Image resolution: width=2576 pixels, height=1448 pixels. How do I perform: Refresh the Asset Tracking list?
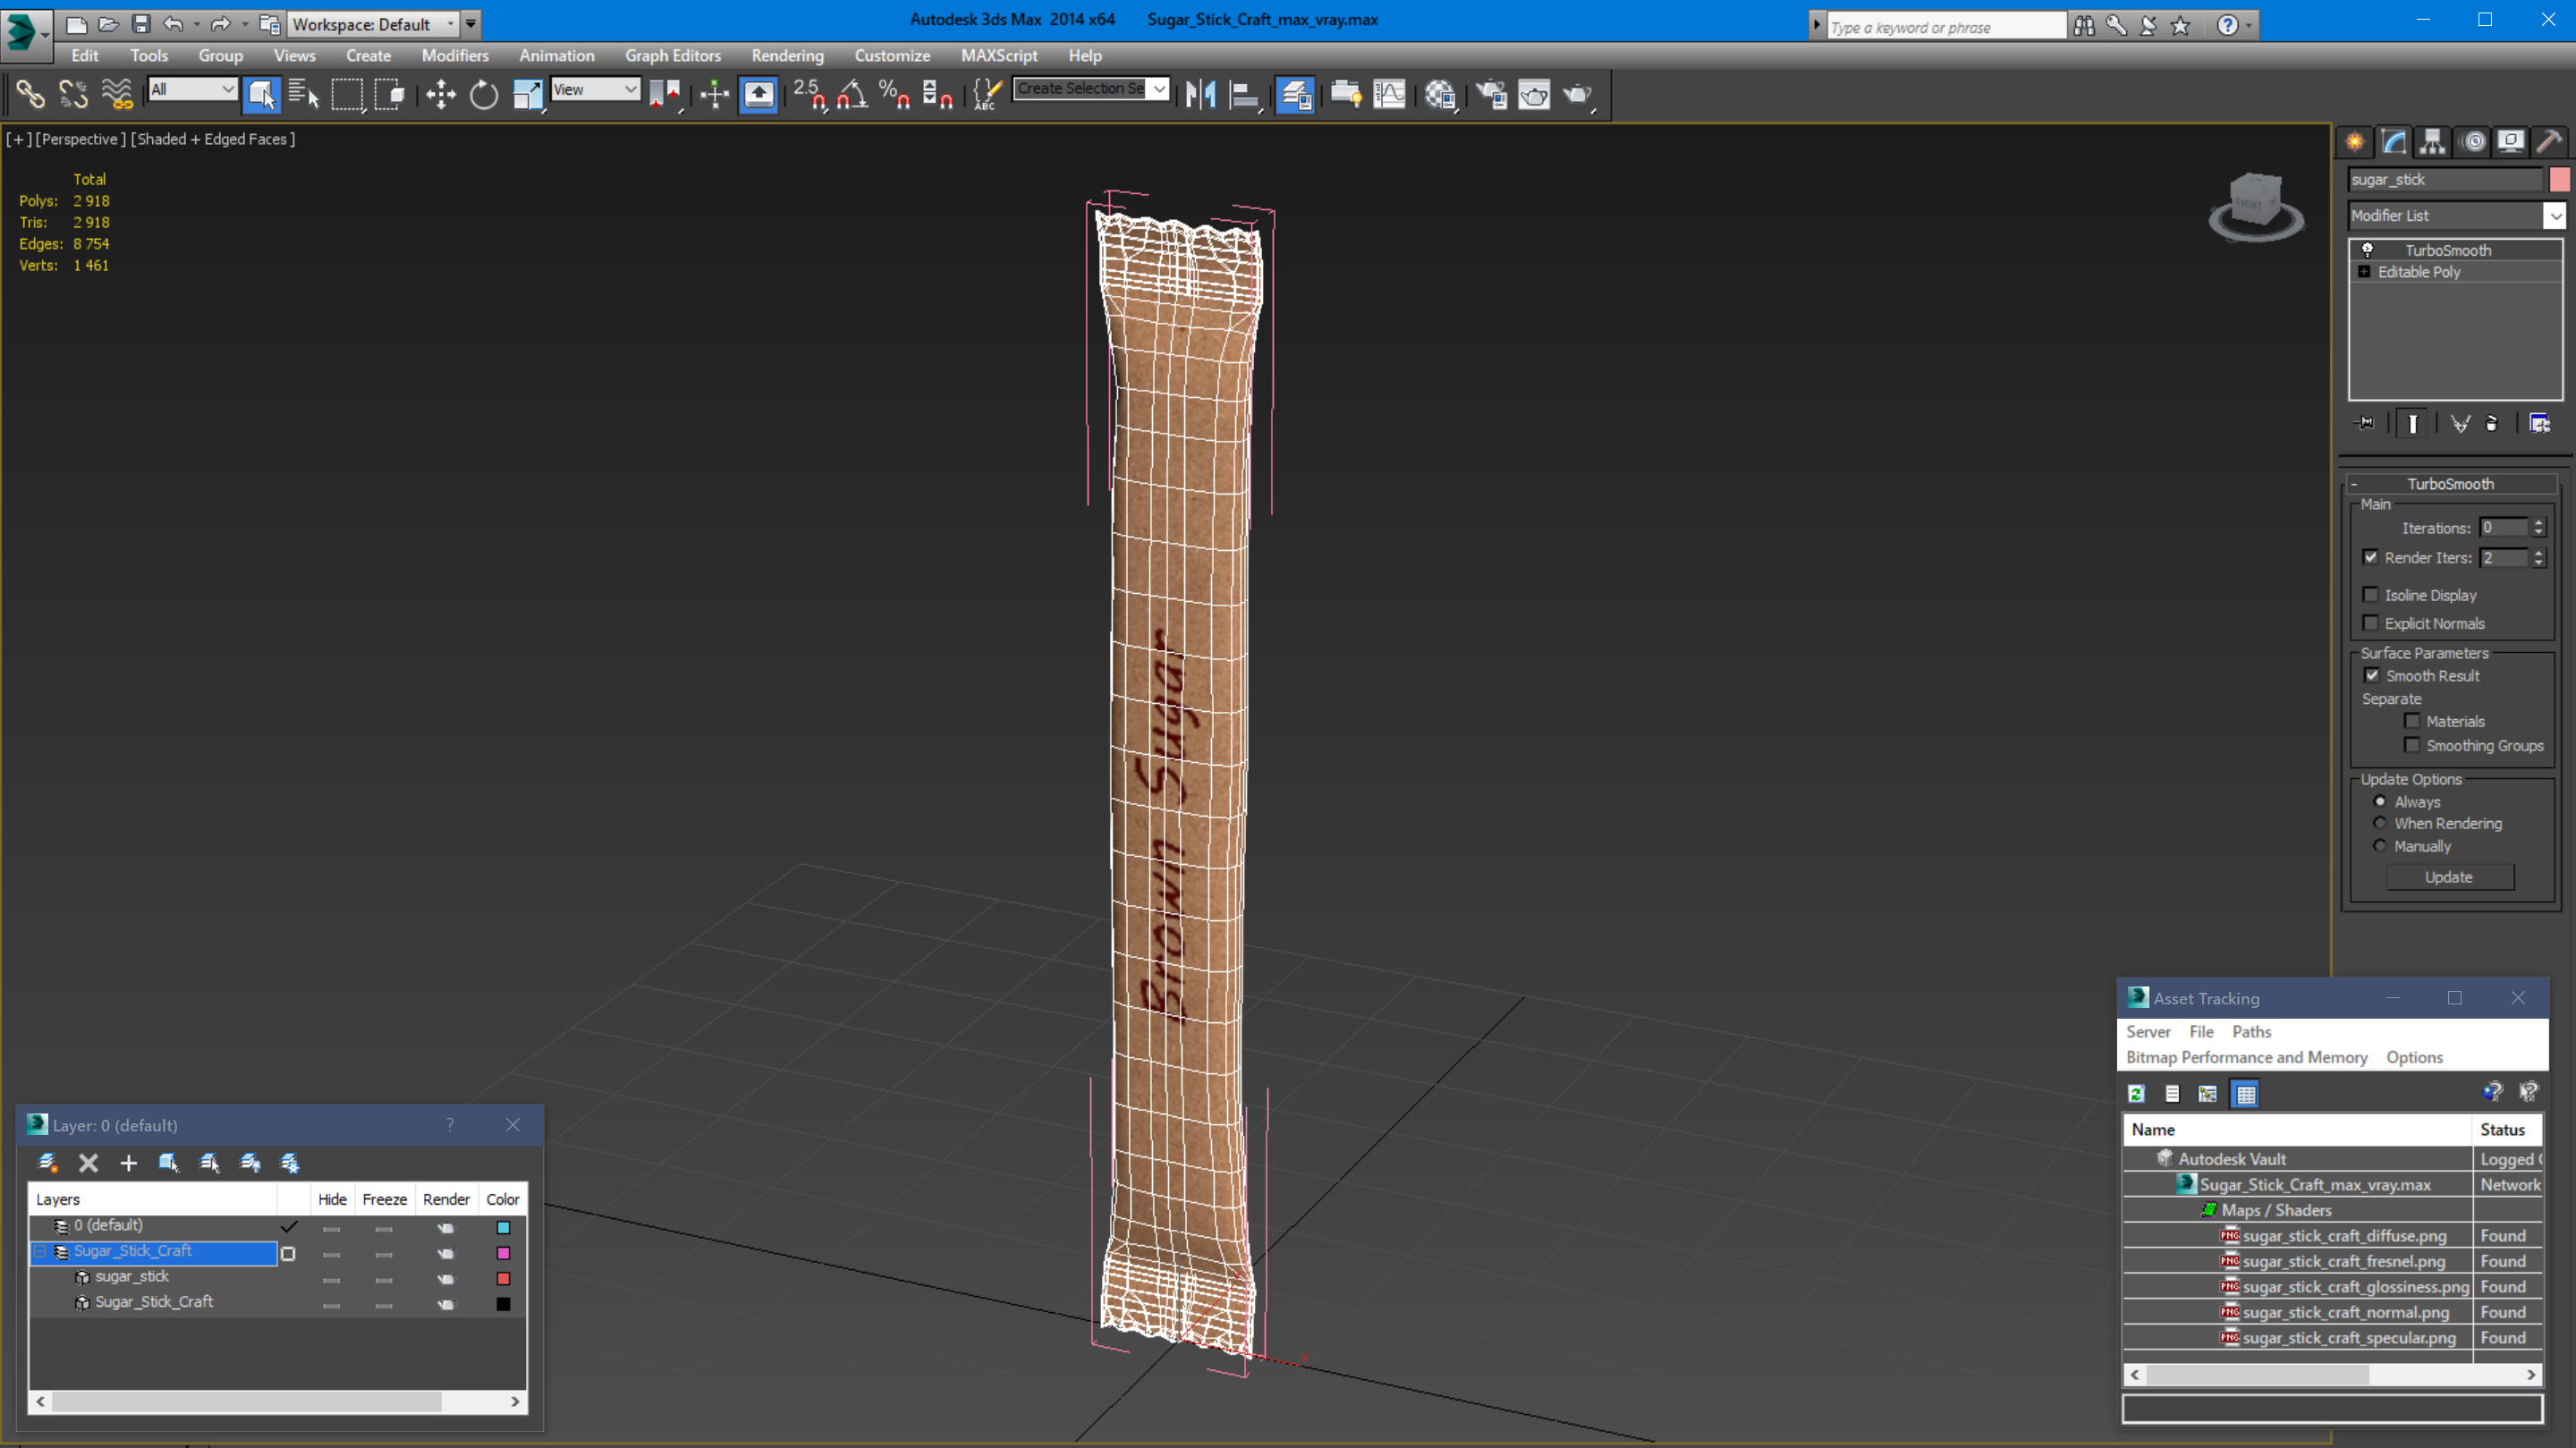click(x=2136, y=1094)
